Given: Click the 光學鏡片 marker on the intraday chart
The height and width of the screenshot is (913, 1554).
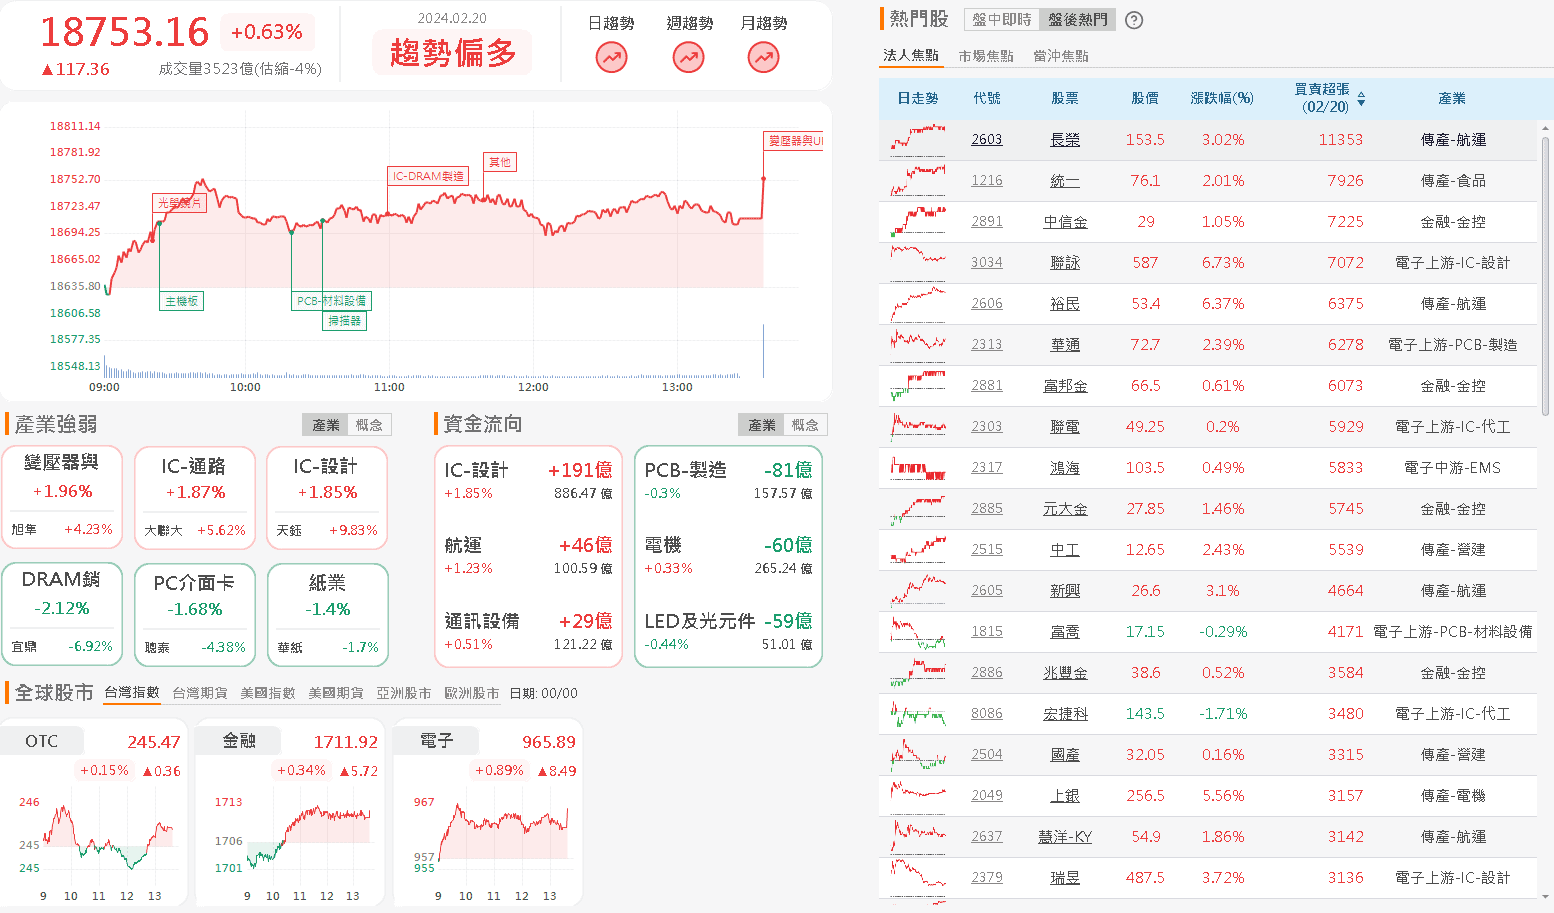Looking at the screenshot, I should click(x=180, y=203).
